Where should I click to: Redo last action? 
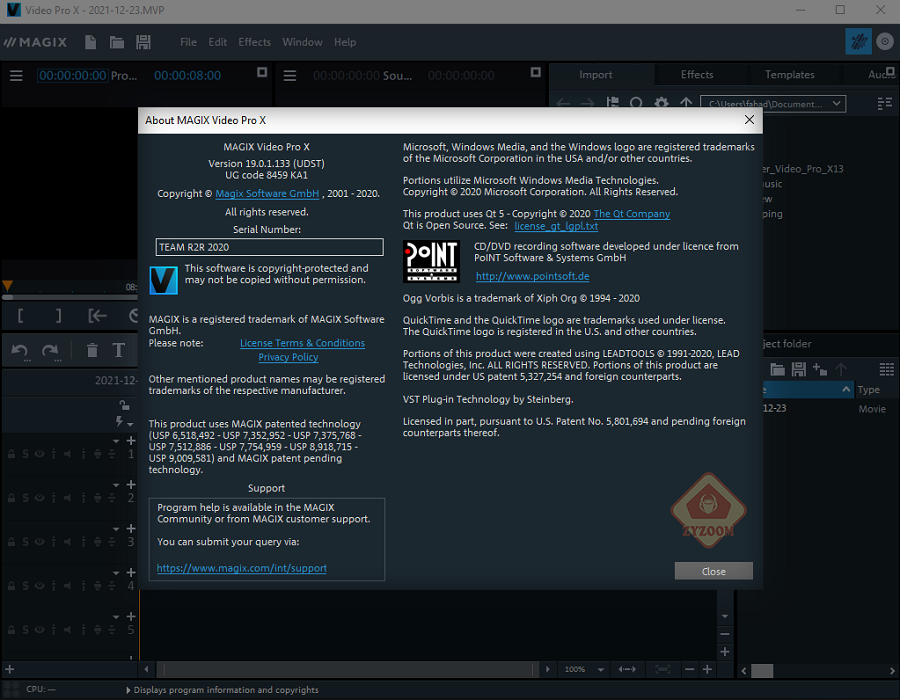click(x=51, y=351)
